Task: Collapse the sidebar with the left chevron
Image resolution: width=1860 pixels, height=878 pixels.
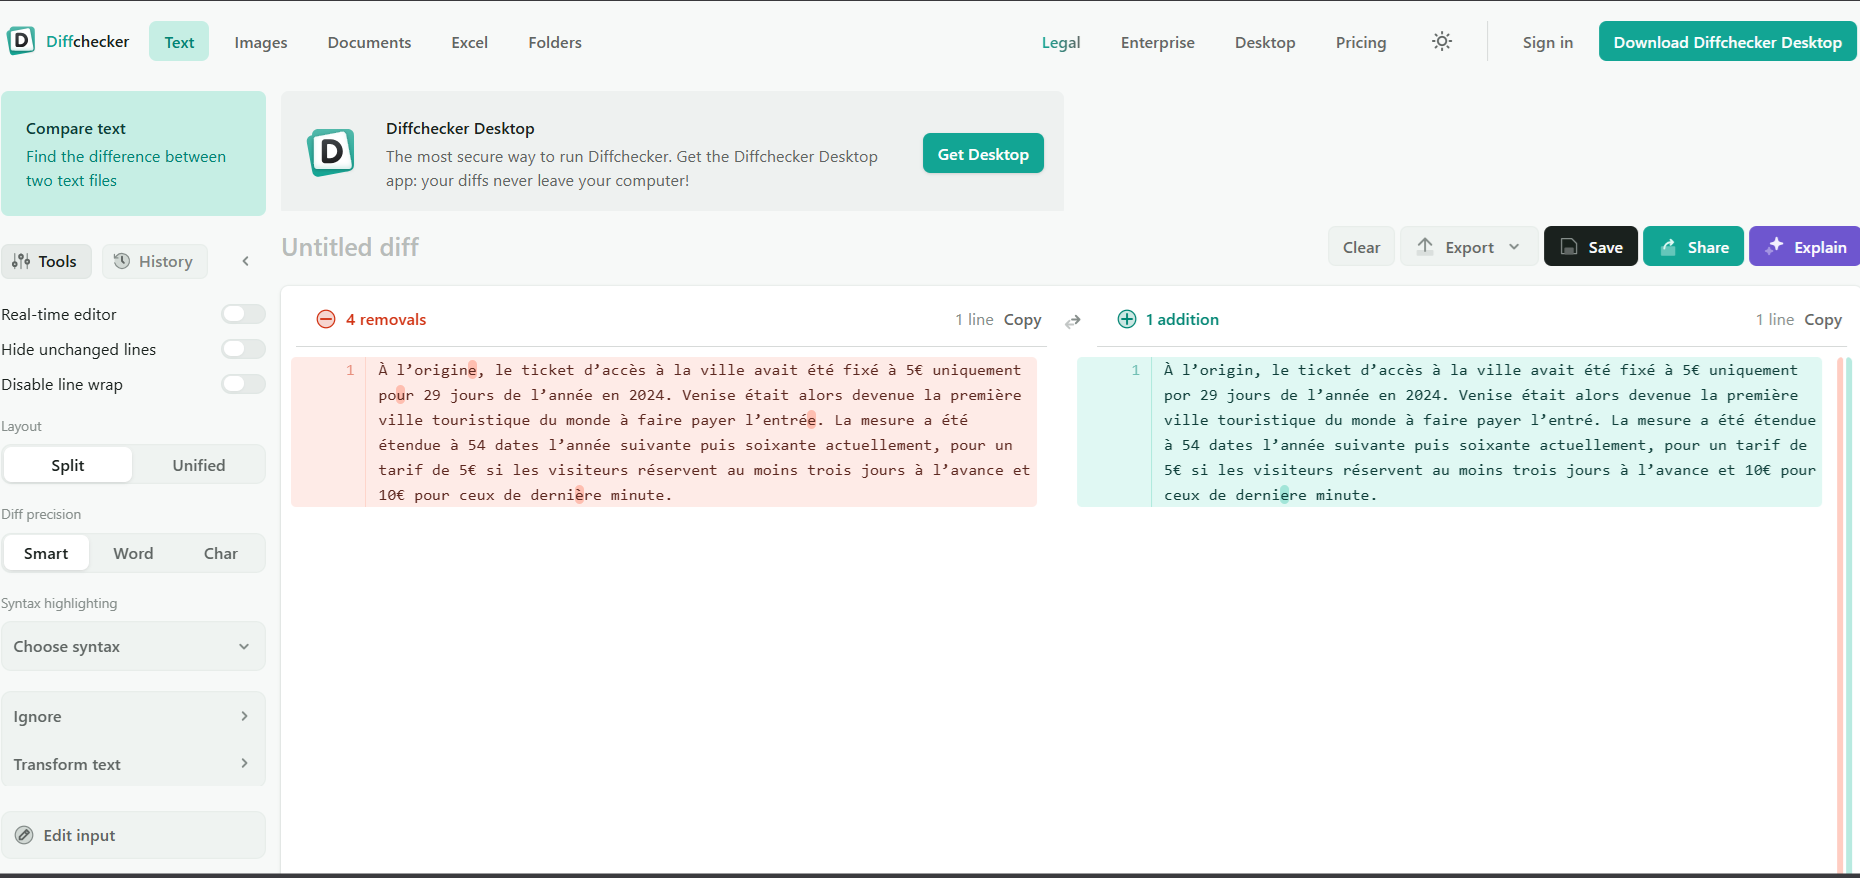Action: [x=245, y=261]
